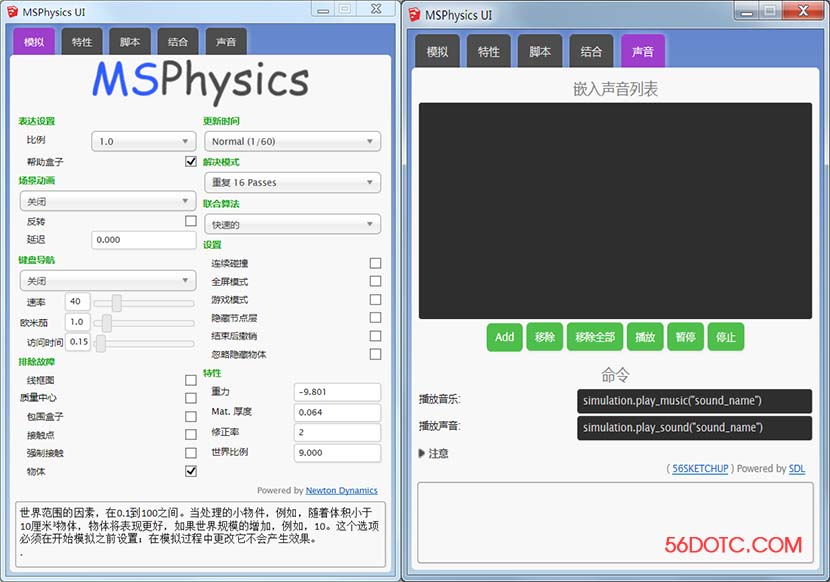Click the 播放 (play) sound button
The height and width of the screenshot is (582, 830).
(x=645, y=337)
